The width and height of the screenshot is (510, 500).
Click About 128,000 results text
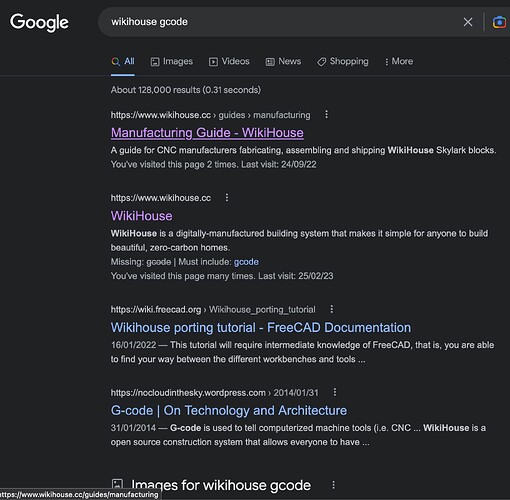(186, 90)
